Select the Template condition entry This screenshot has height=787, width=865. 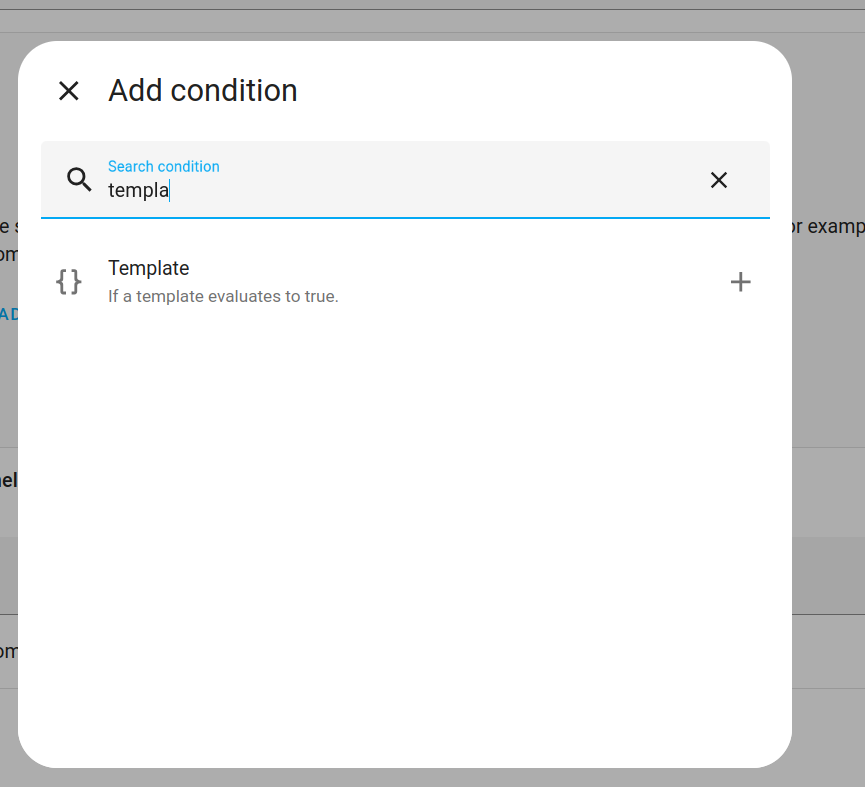tap(400, 282)
